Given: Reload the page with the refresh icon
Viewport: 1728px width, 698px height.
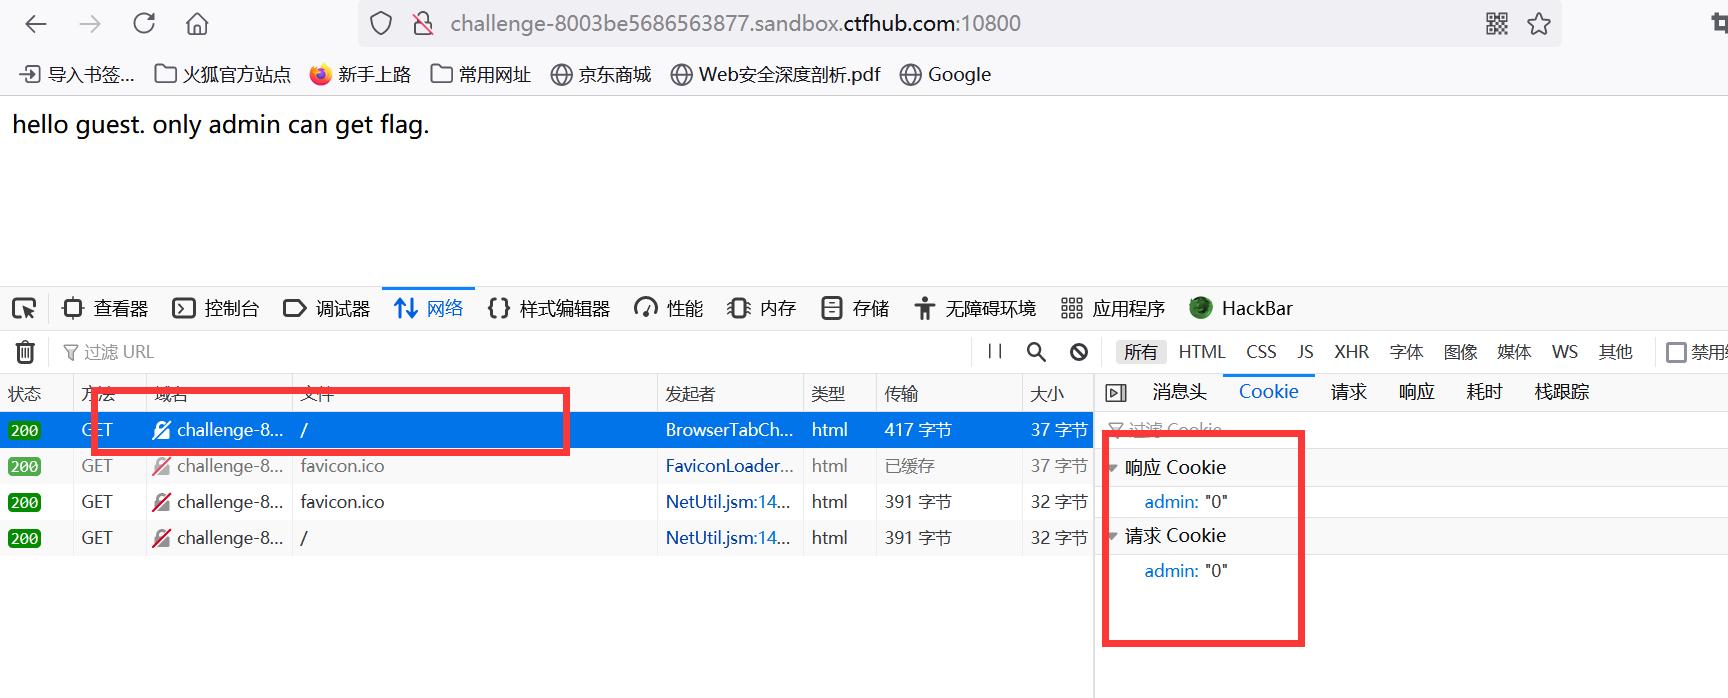Looking at the screenshot, I should (144, 23).
